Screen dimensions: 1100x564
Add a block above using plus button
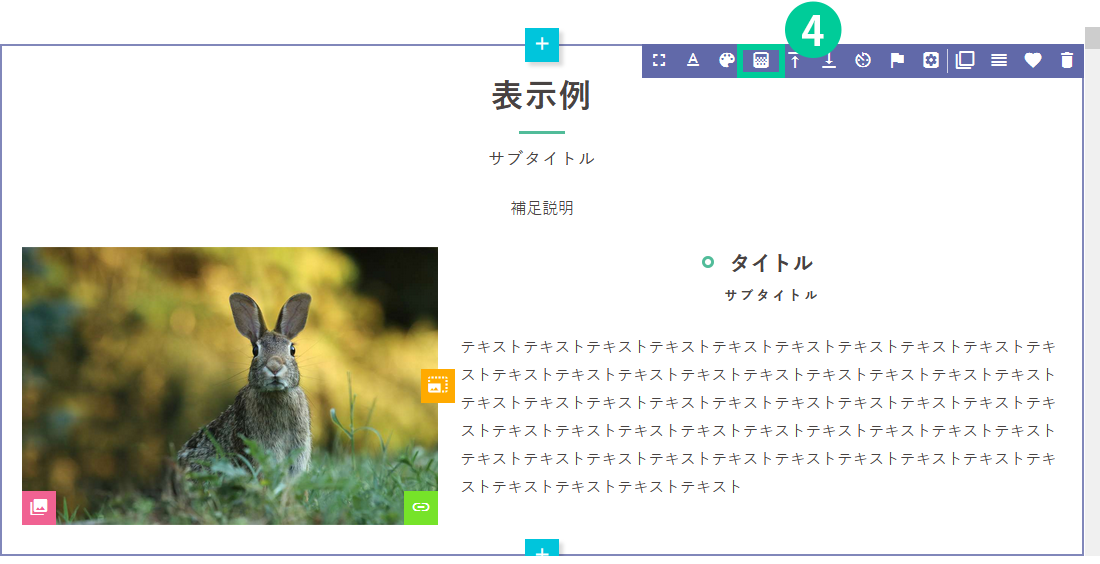542,44
